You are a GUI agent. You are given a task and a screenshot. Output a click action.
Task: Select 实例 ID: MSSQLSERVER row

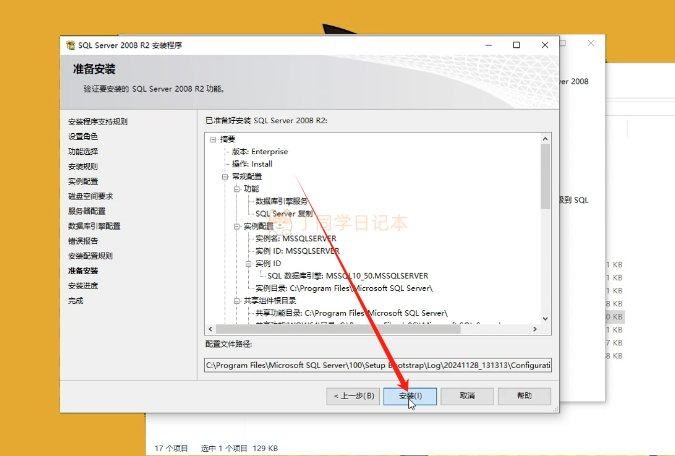click(297, 251)
